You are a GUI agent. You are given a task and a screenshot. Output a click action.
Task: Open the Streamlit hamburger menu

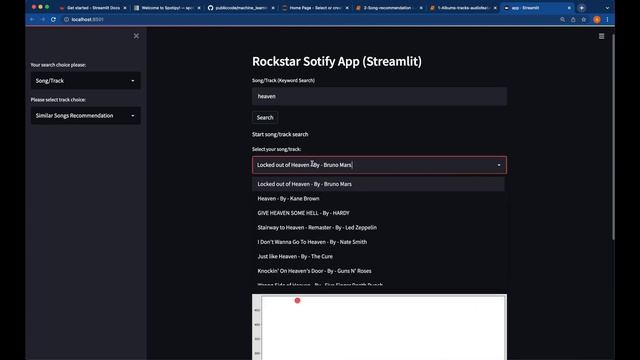601,36
